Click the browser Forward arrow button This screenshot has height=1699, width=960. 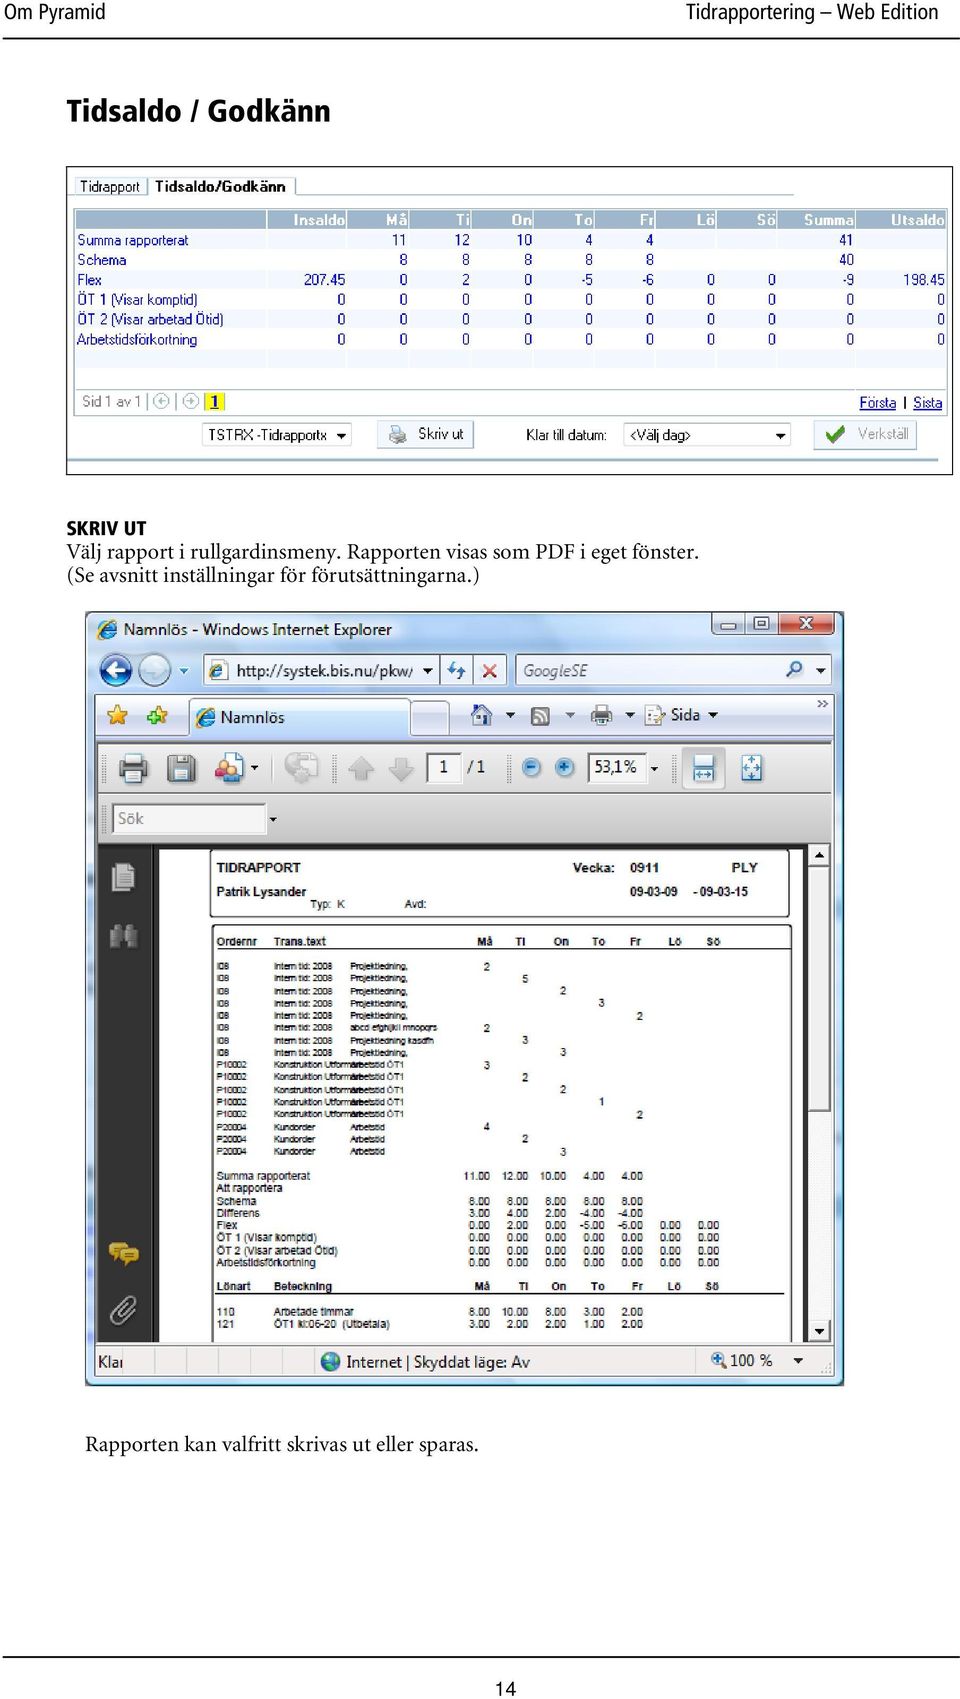[x=154, y=670]
